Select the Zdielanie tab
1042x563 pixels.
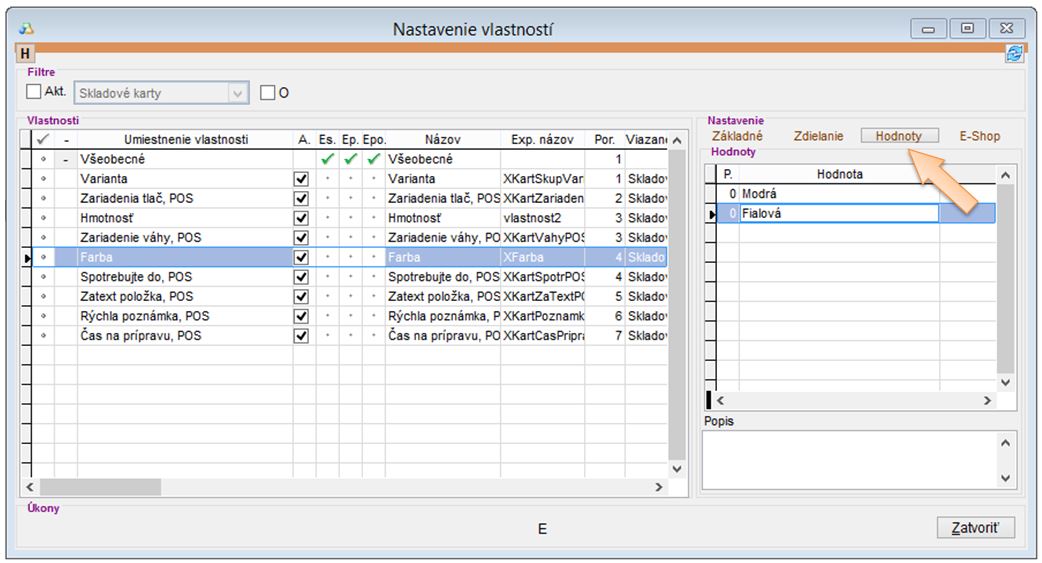(818, 136)
